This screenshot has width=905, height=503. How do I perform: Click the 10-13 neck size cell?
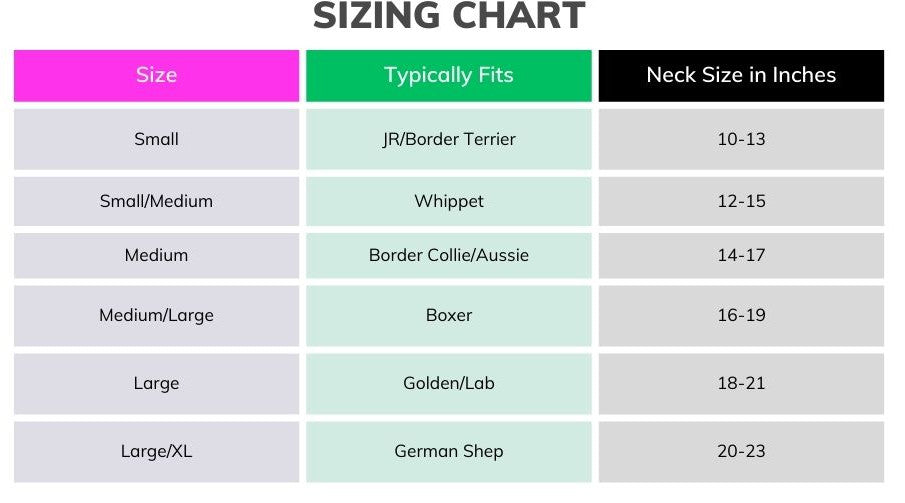[x=741, y=139]
